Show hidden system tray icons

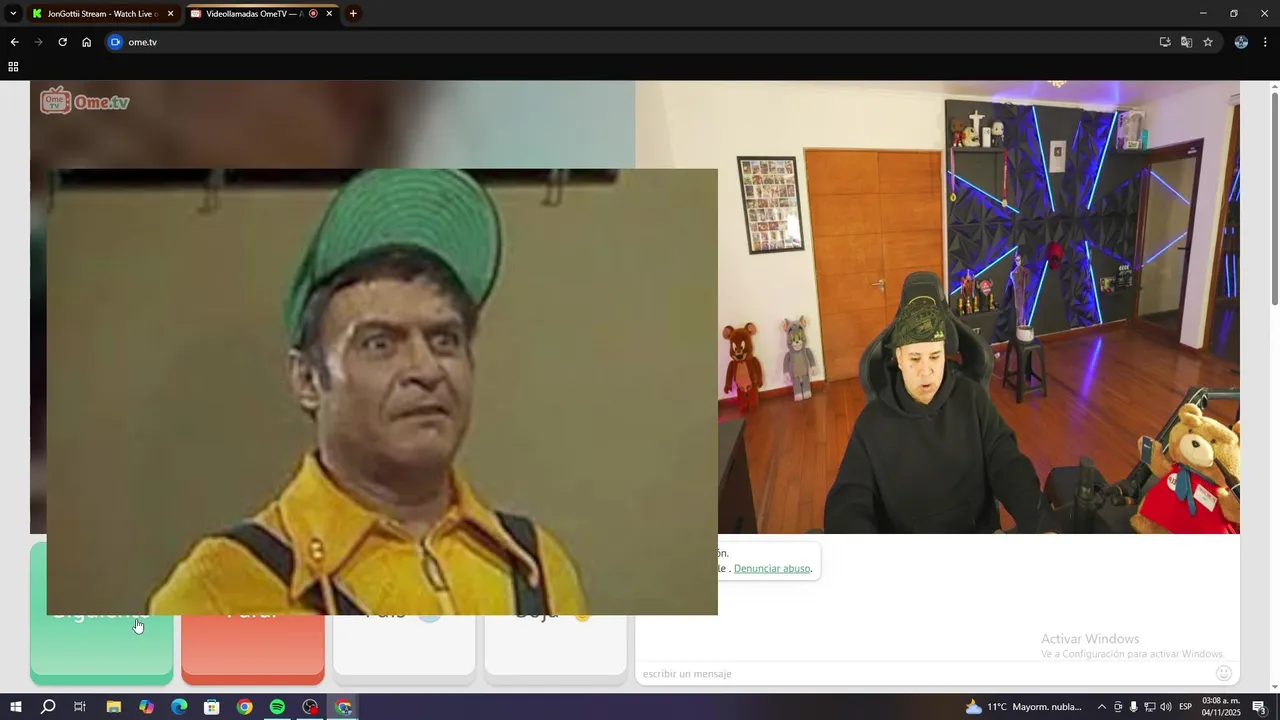tap(1102, 707)
